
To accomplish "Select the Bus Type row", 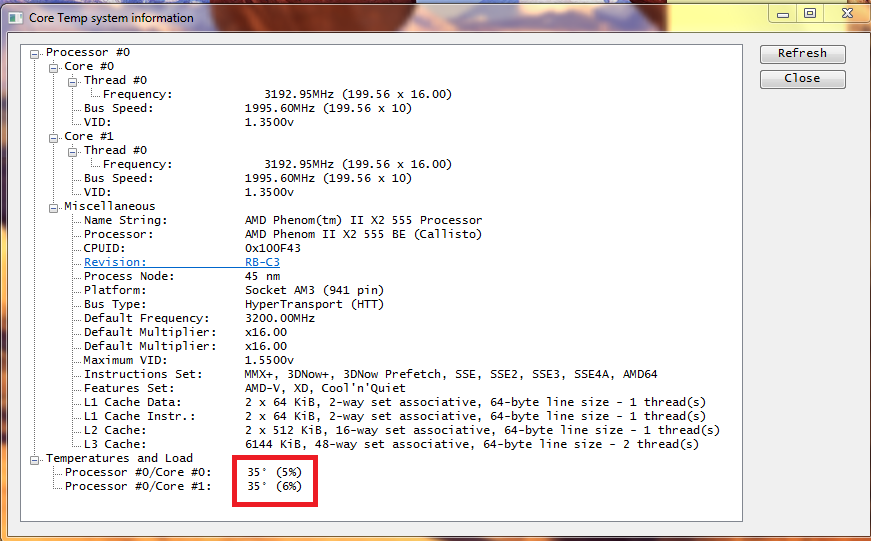I will pyautogui.click(x=233, y=304).
